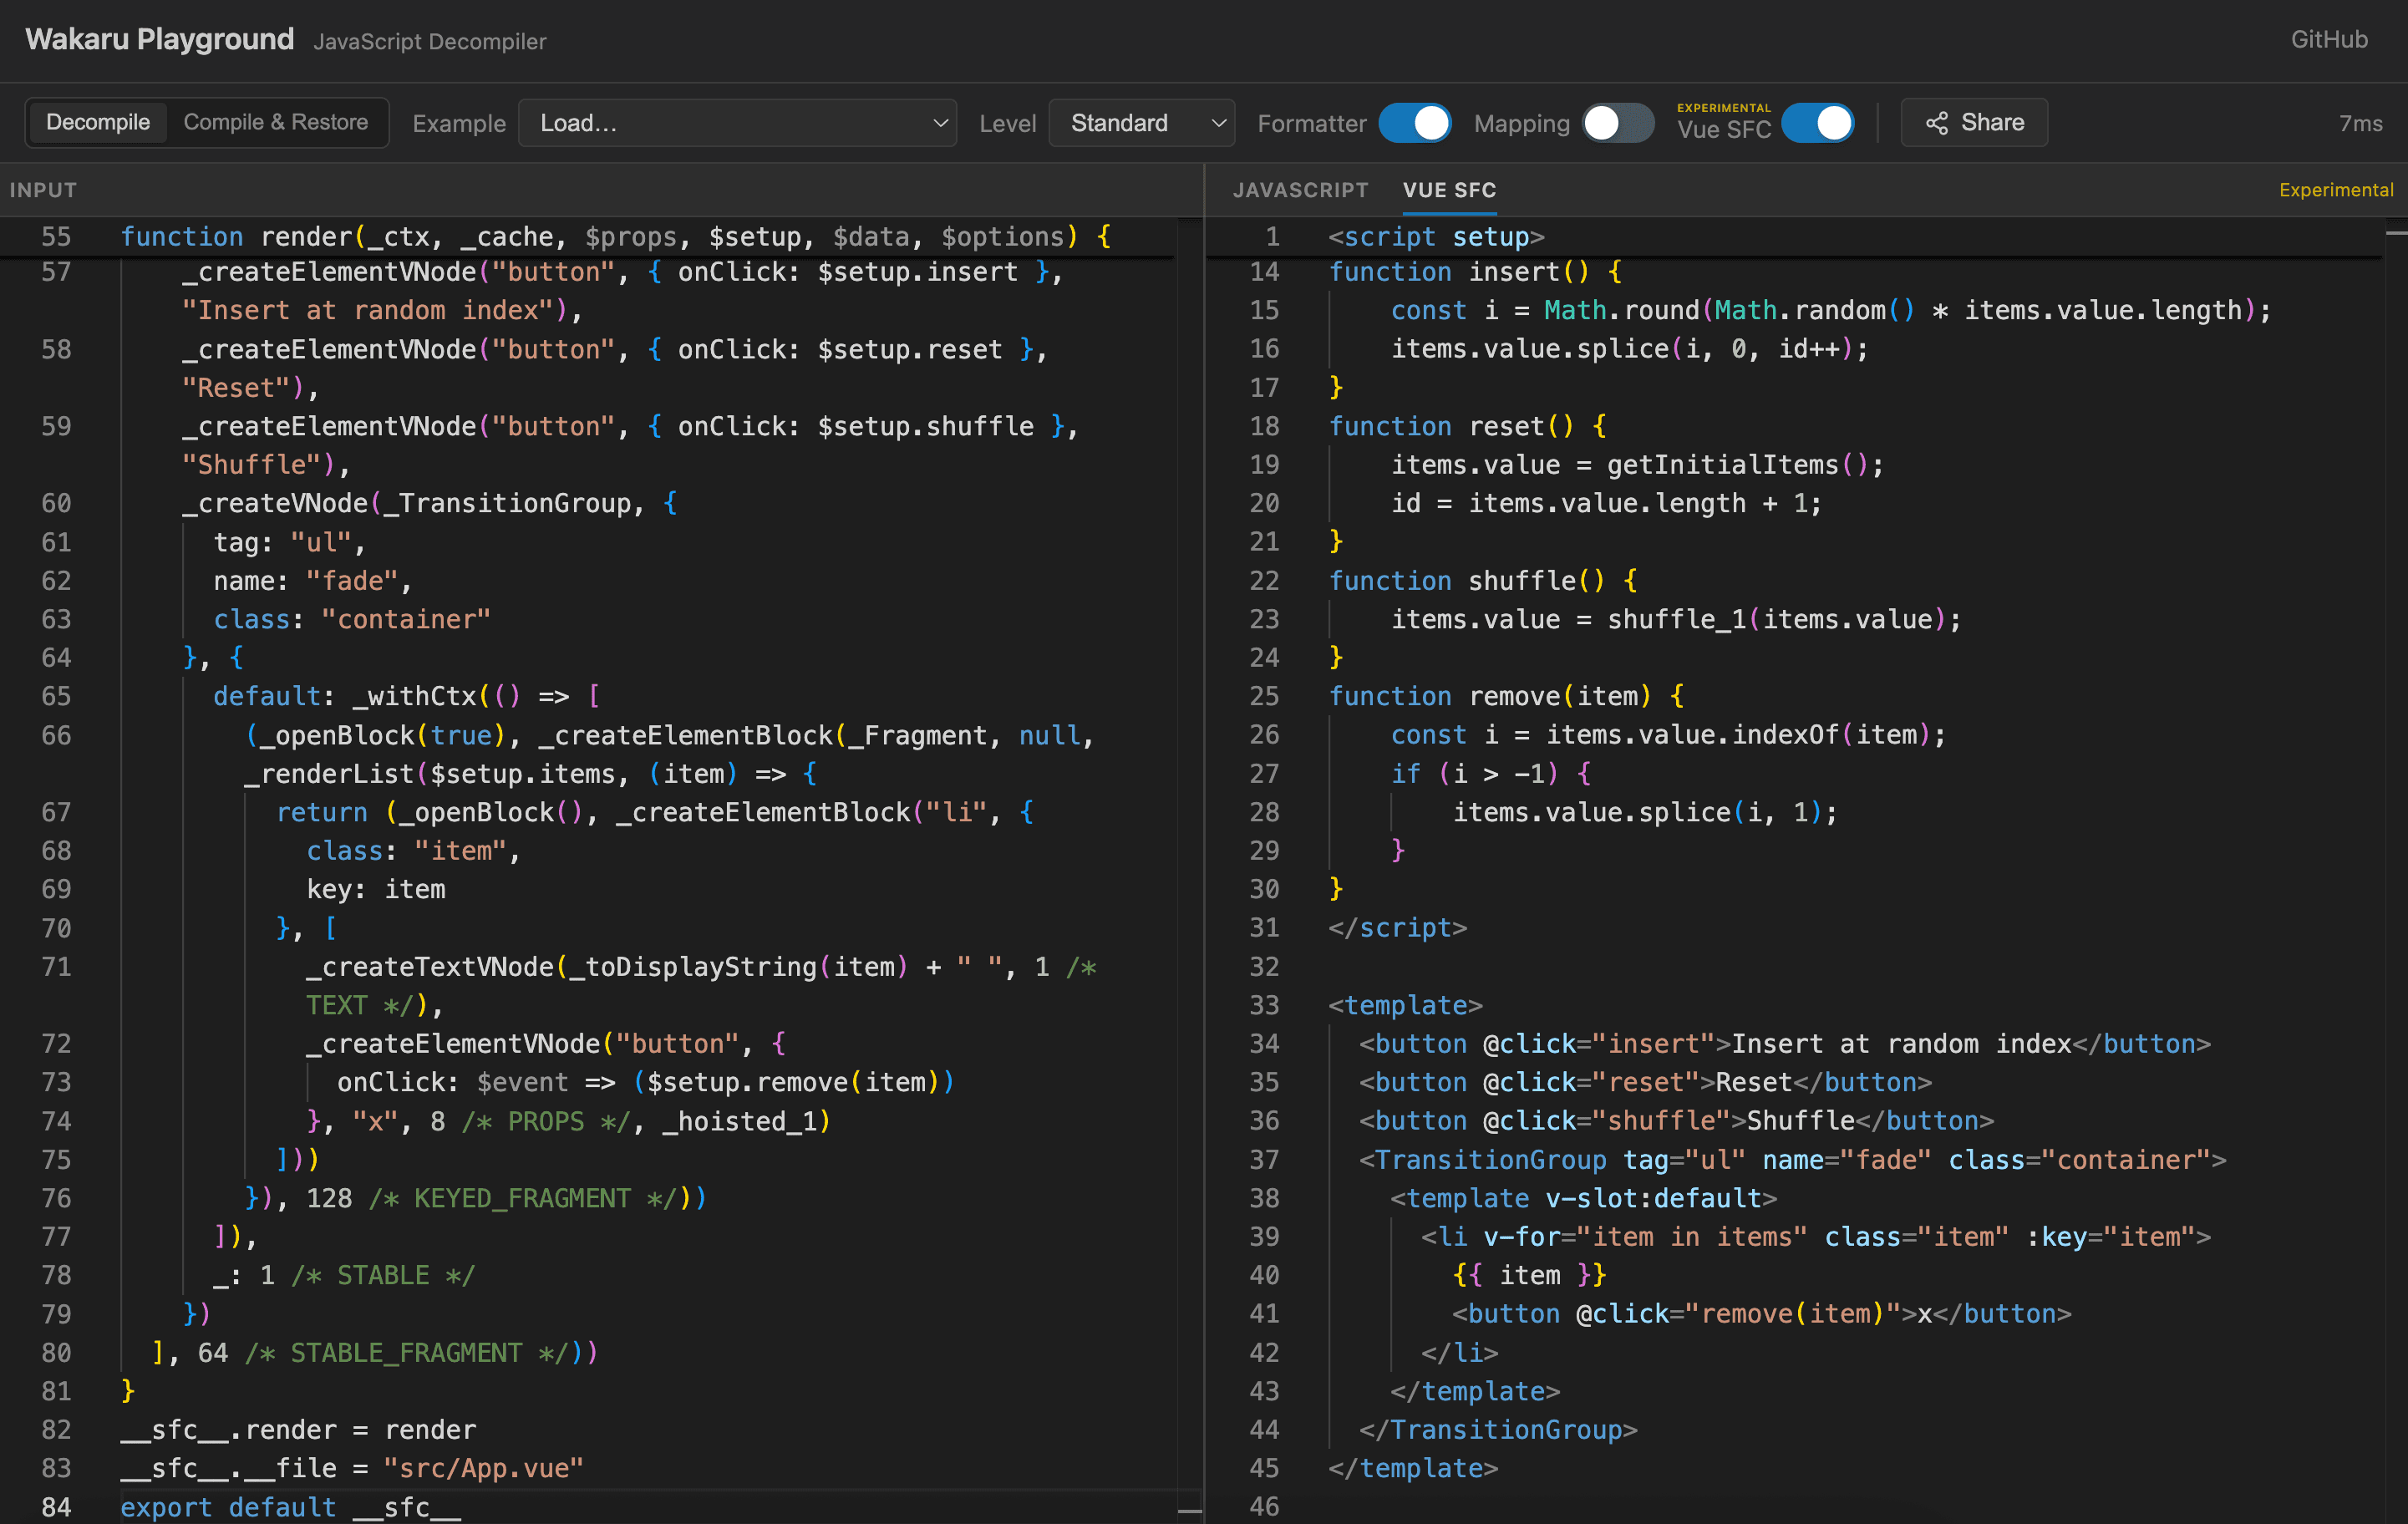
Task: Click the '_createVNode(_TransitionGroup' code line
Action: [x=430, y=503]
